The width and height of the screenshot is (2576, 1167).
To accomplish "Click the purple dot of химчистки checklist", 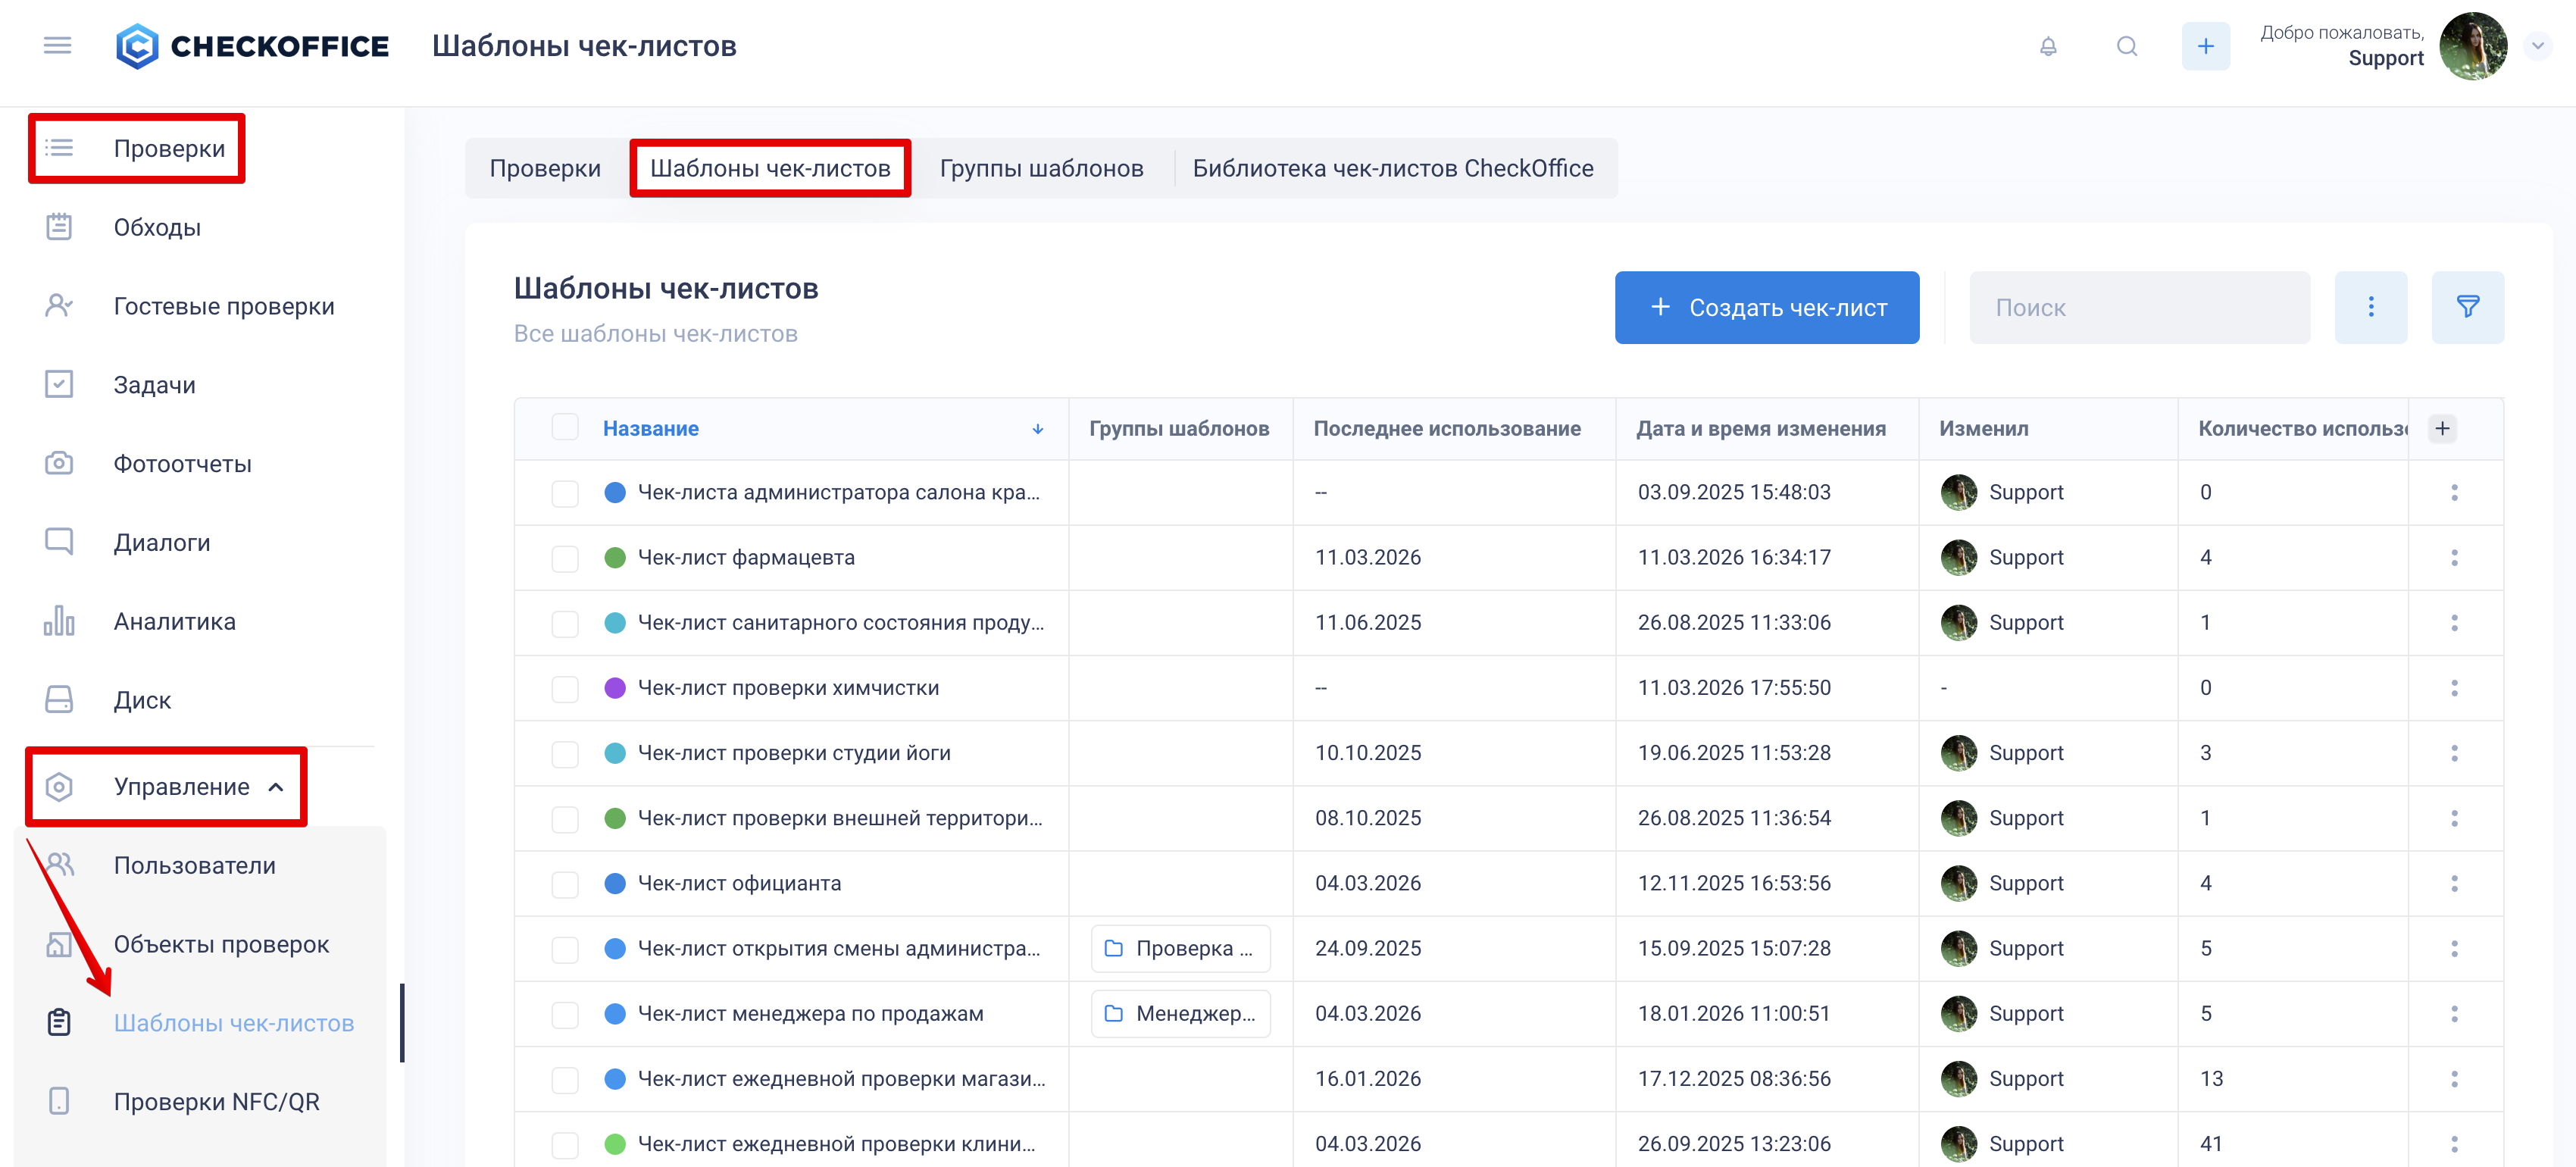I will coord(615,688).
